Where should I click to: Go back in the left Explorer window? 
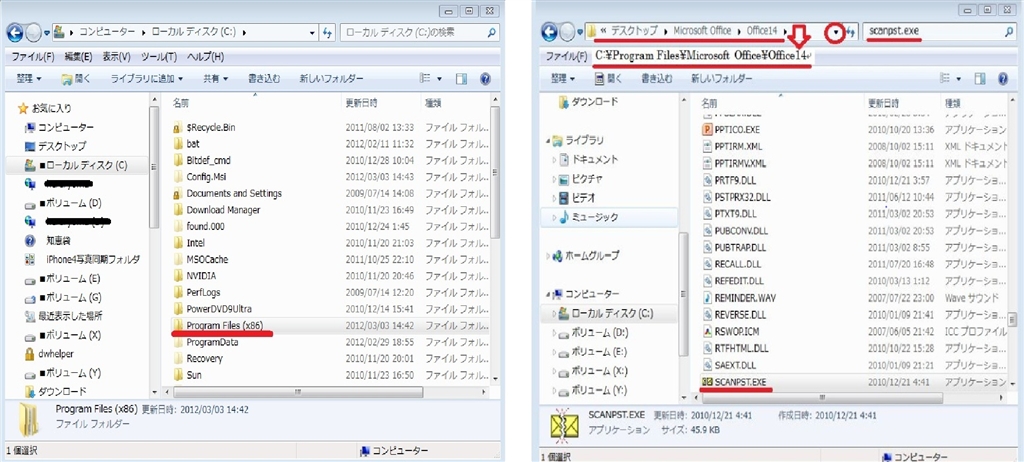pyautogui.click(x=17, y=31)
